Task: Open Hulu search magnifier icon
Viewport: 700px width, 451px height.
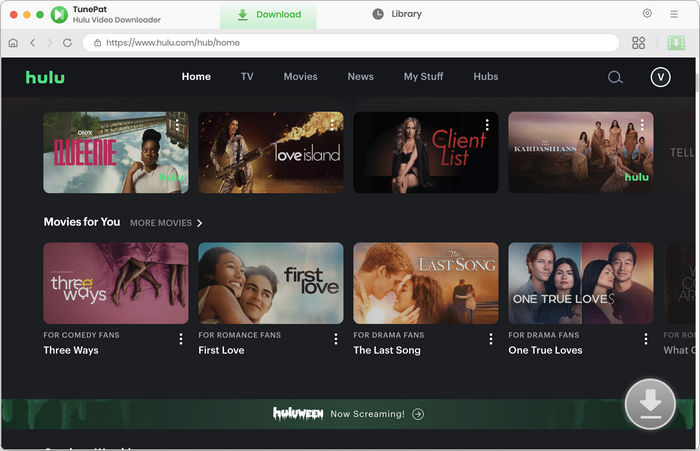Action: (x=615, y=77)
